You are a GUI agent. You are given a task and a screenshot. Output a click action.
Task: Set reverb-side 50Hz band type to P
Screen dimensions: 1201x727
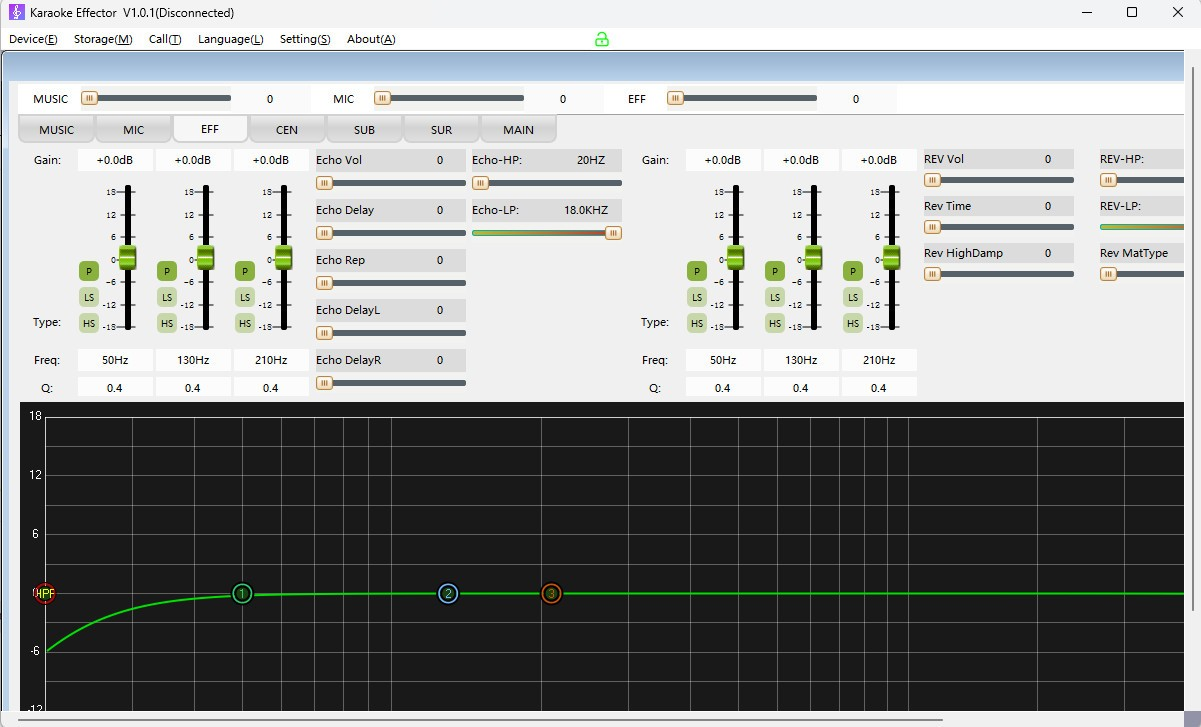point(697,271)
